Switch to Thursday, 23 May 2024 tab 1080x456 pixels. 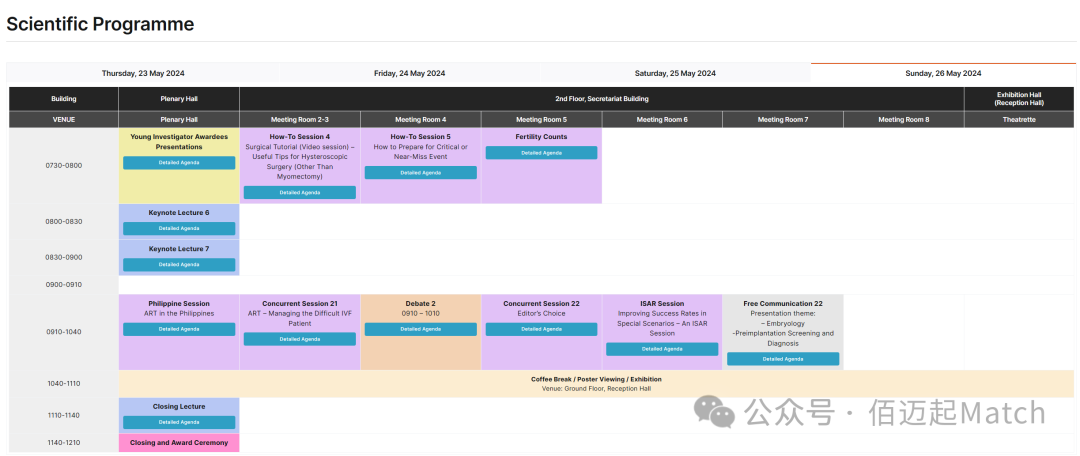[142, 73]
